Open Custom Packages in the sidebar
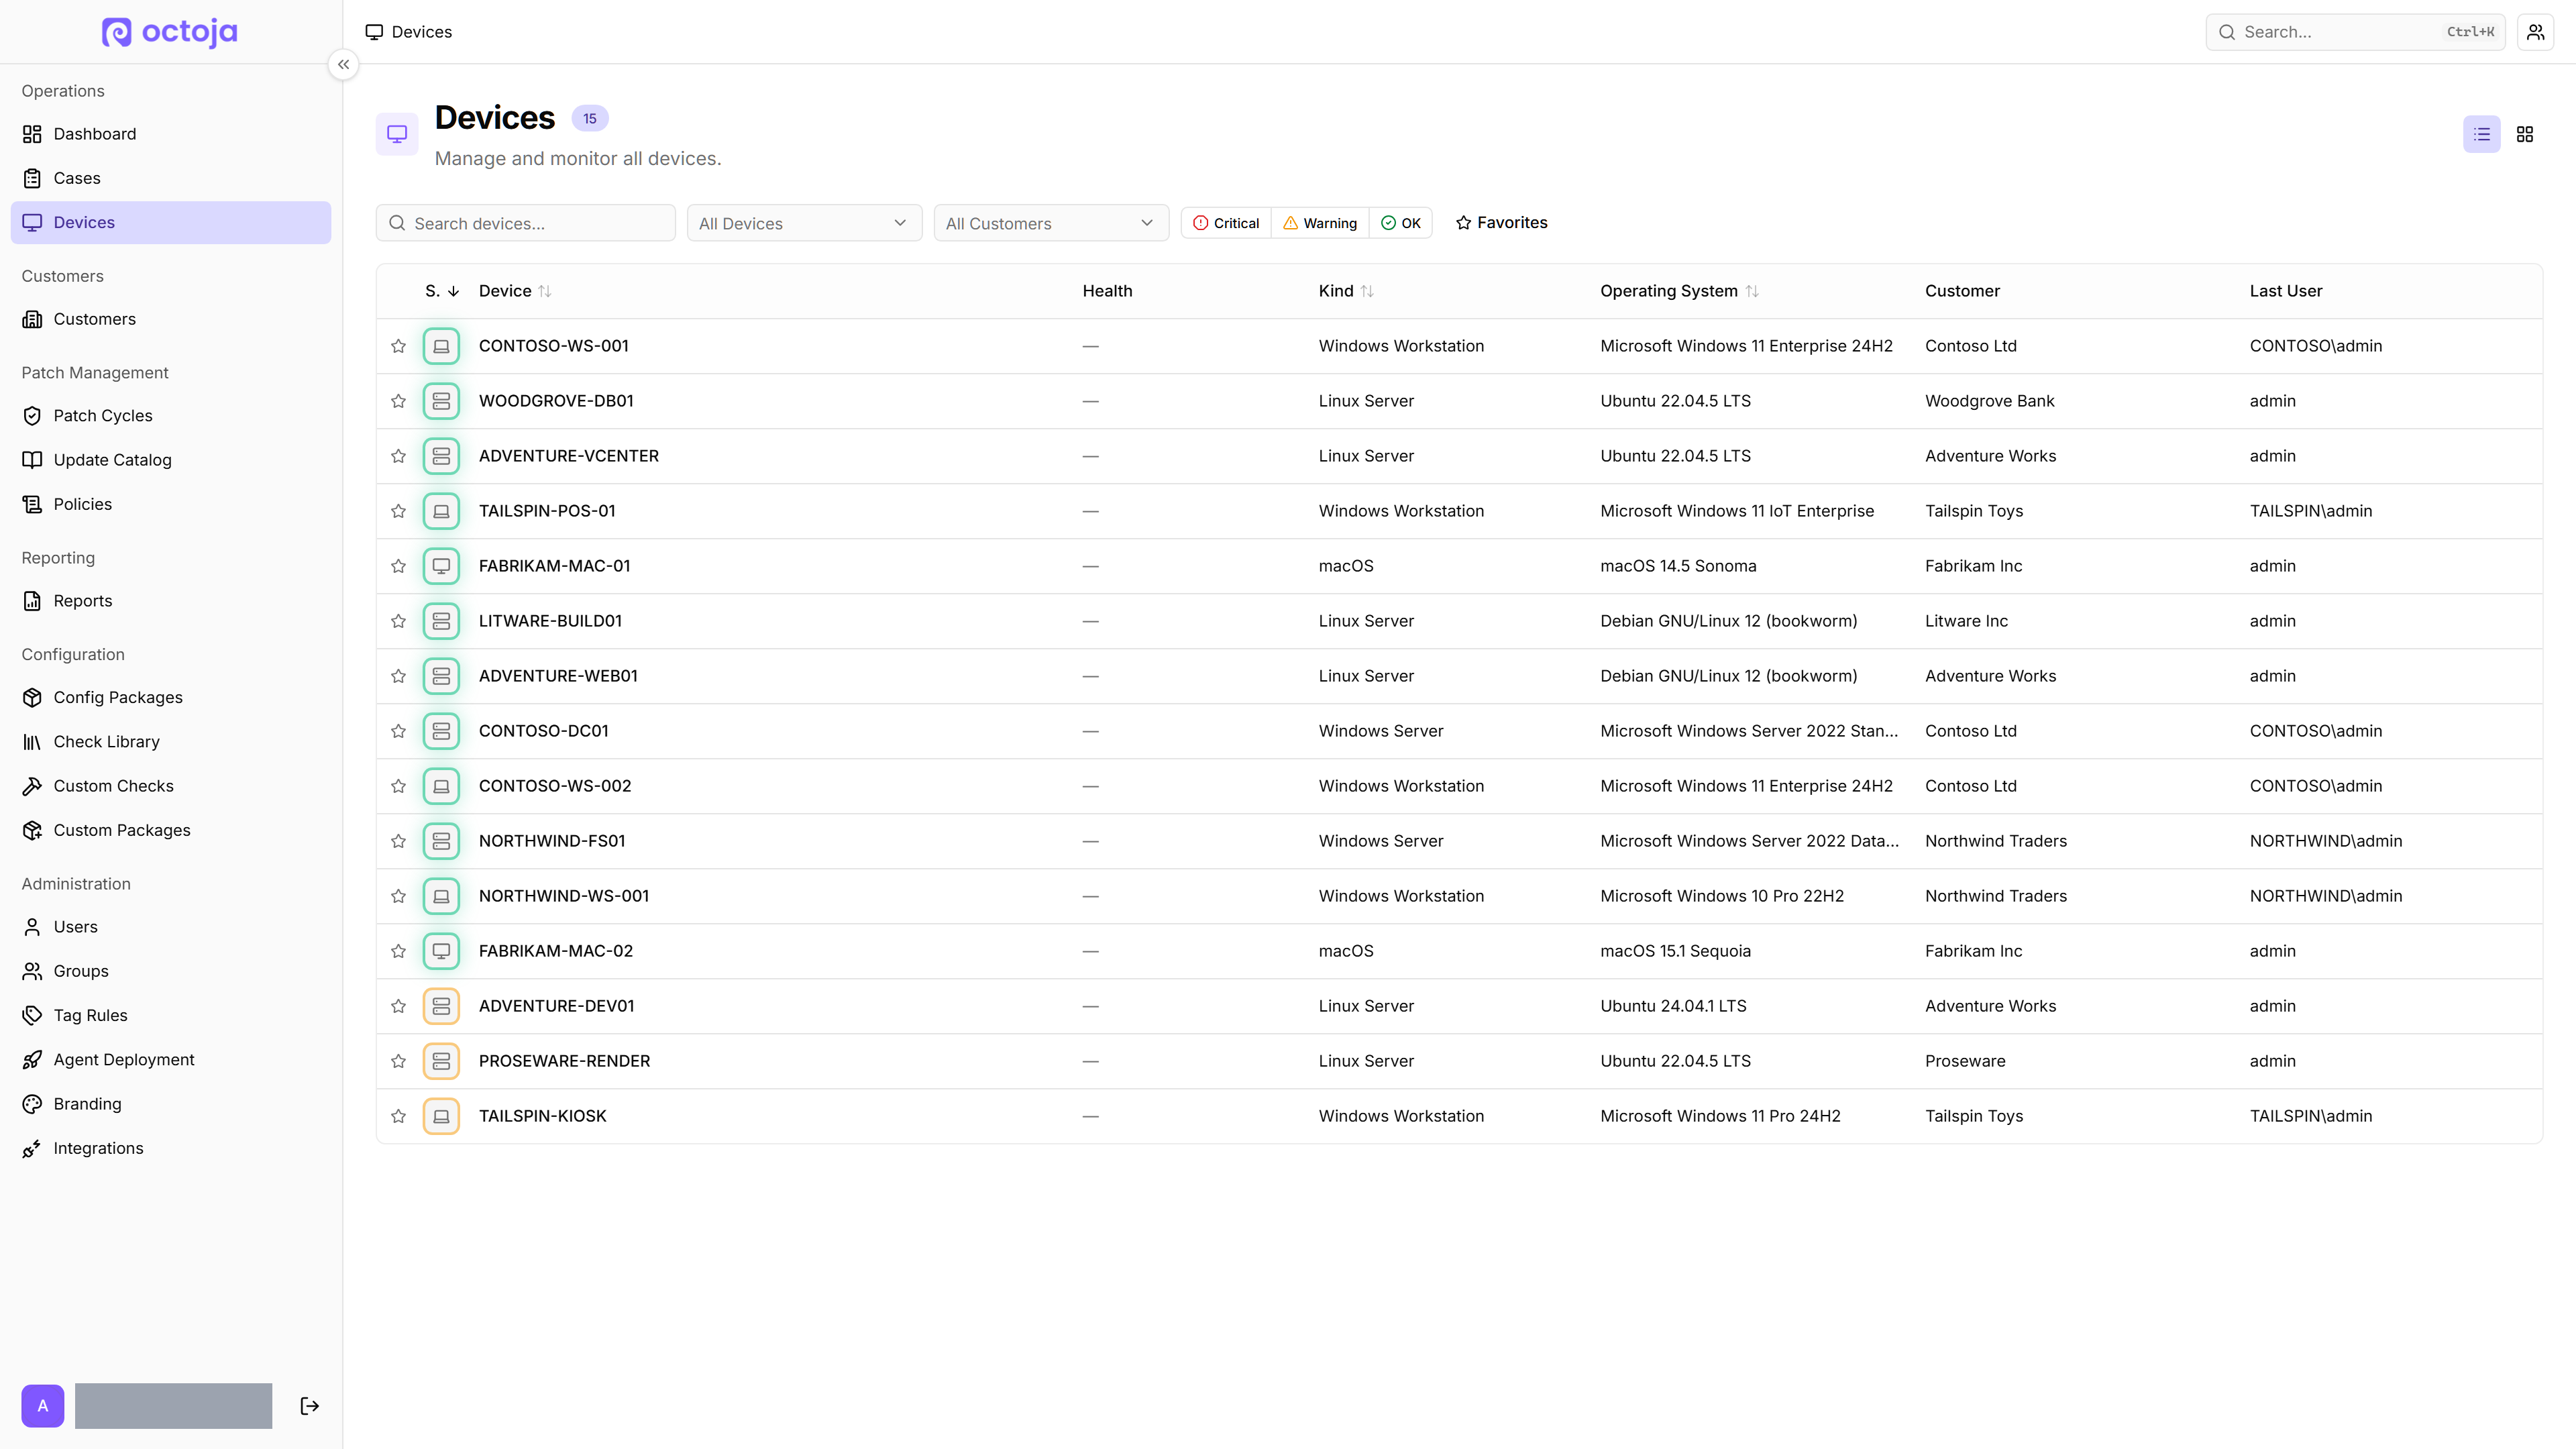This screenshot has height=1449, width=2576. [171, 830]
